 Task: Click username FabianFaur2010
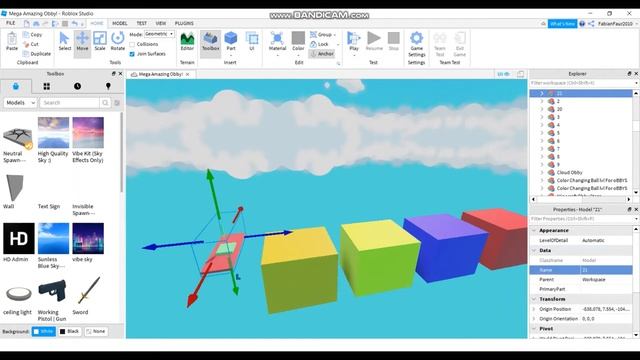tap(615, 24)
